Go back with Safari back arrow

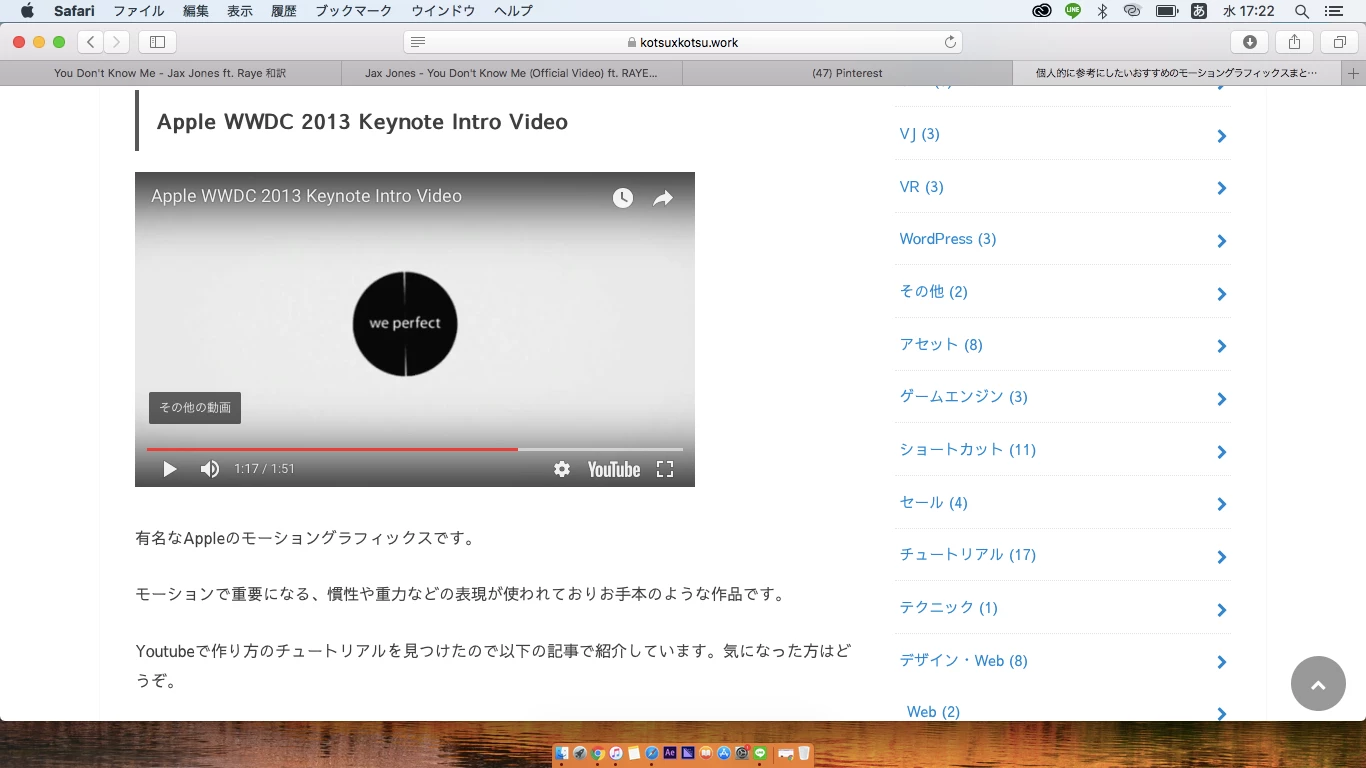[x=91, y=42]
